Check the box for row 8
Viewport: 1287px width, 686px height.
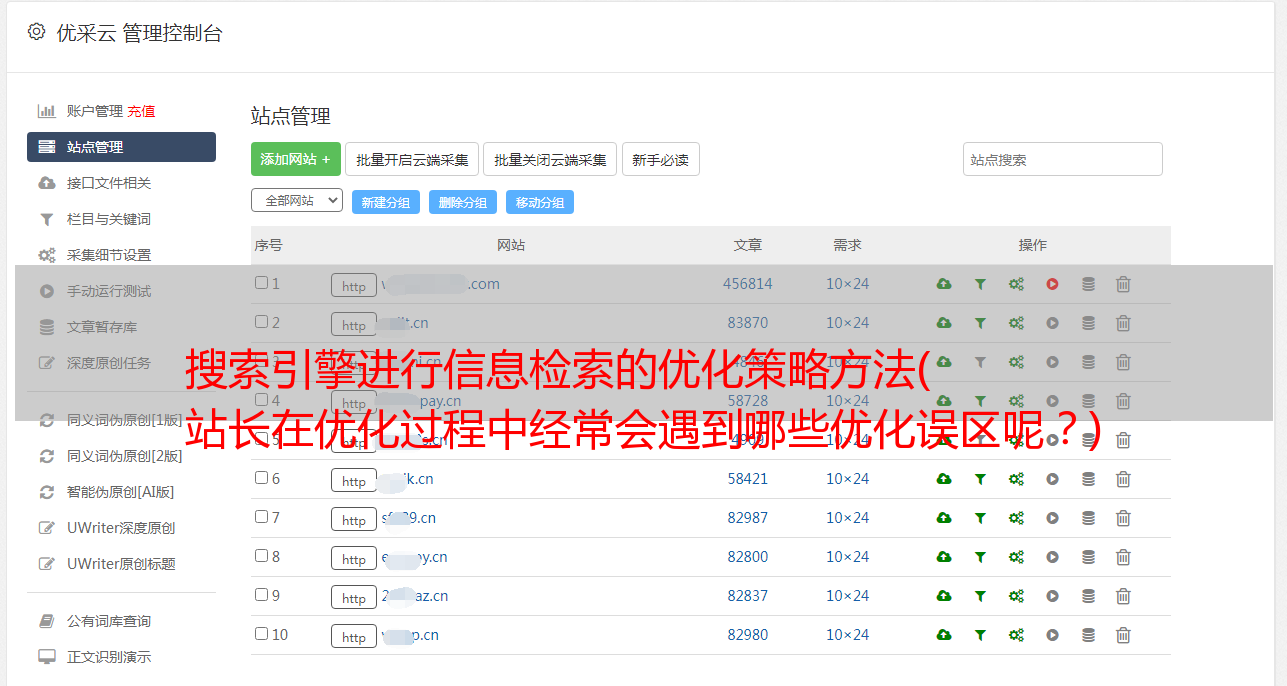click(x=261, y=556)
